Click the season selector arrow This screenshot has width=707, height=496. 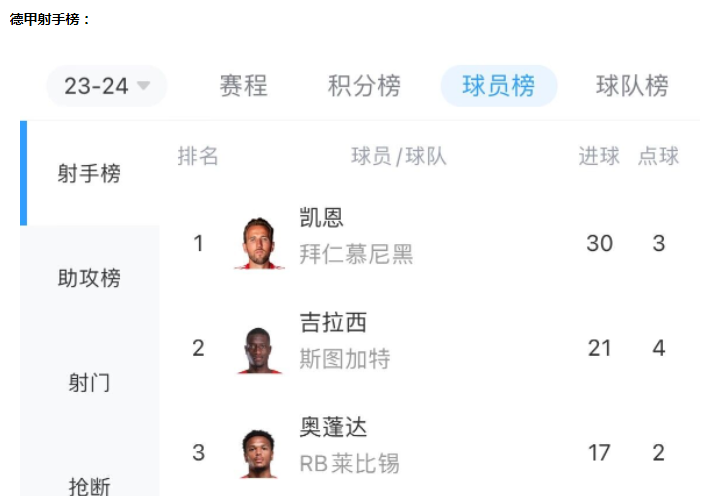(x=143, y=85)
